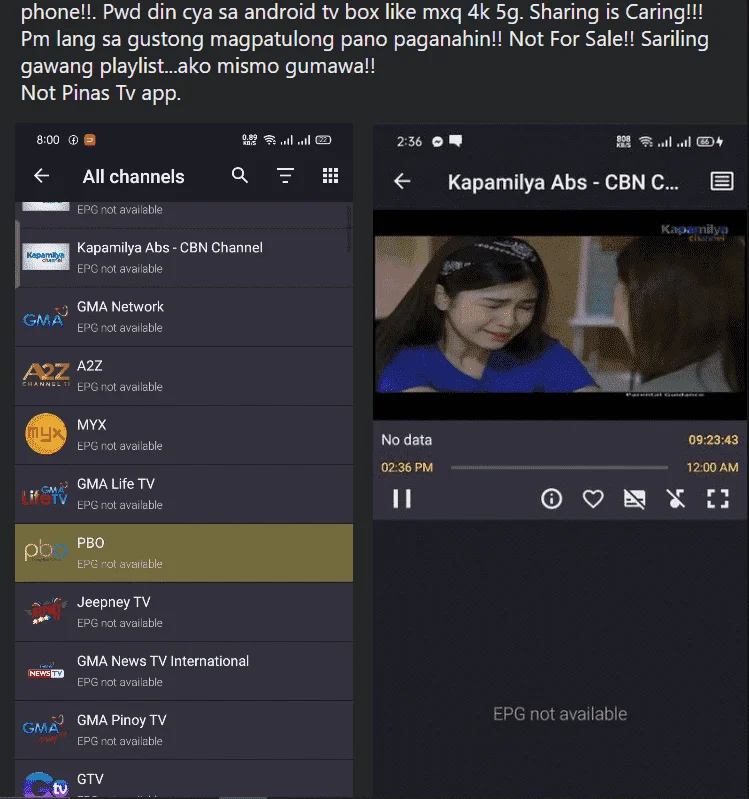This screenshot has width=749, height=799.
Task: Select GMA Pinoy TV channel
Action: point(184,730)
